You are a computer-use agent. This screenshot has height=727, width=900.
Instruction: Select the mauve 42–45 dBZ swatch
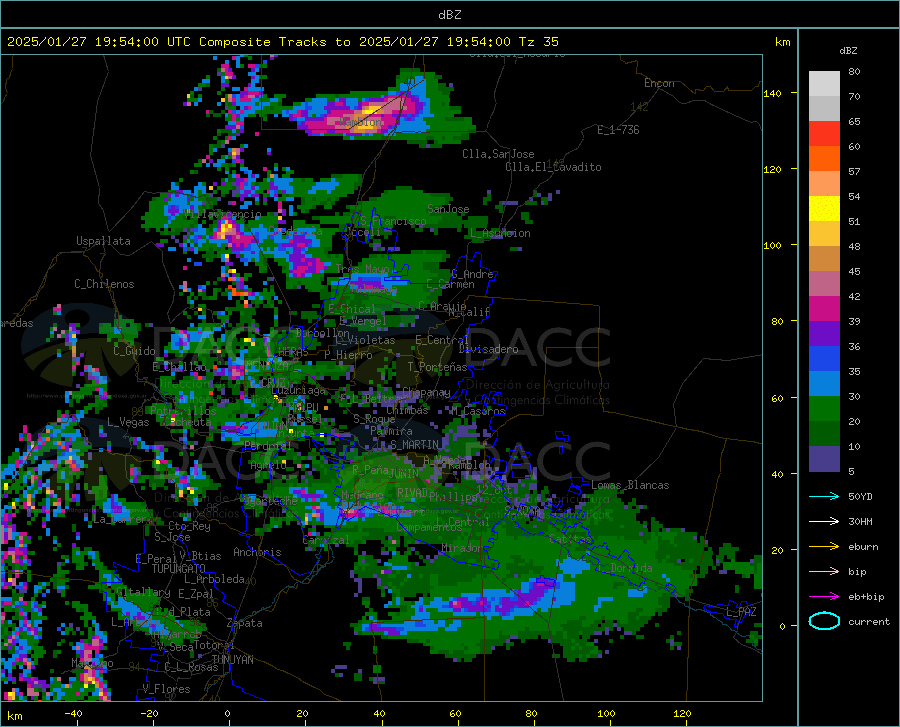pyautogui.click(x=824, y=284)
